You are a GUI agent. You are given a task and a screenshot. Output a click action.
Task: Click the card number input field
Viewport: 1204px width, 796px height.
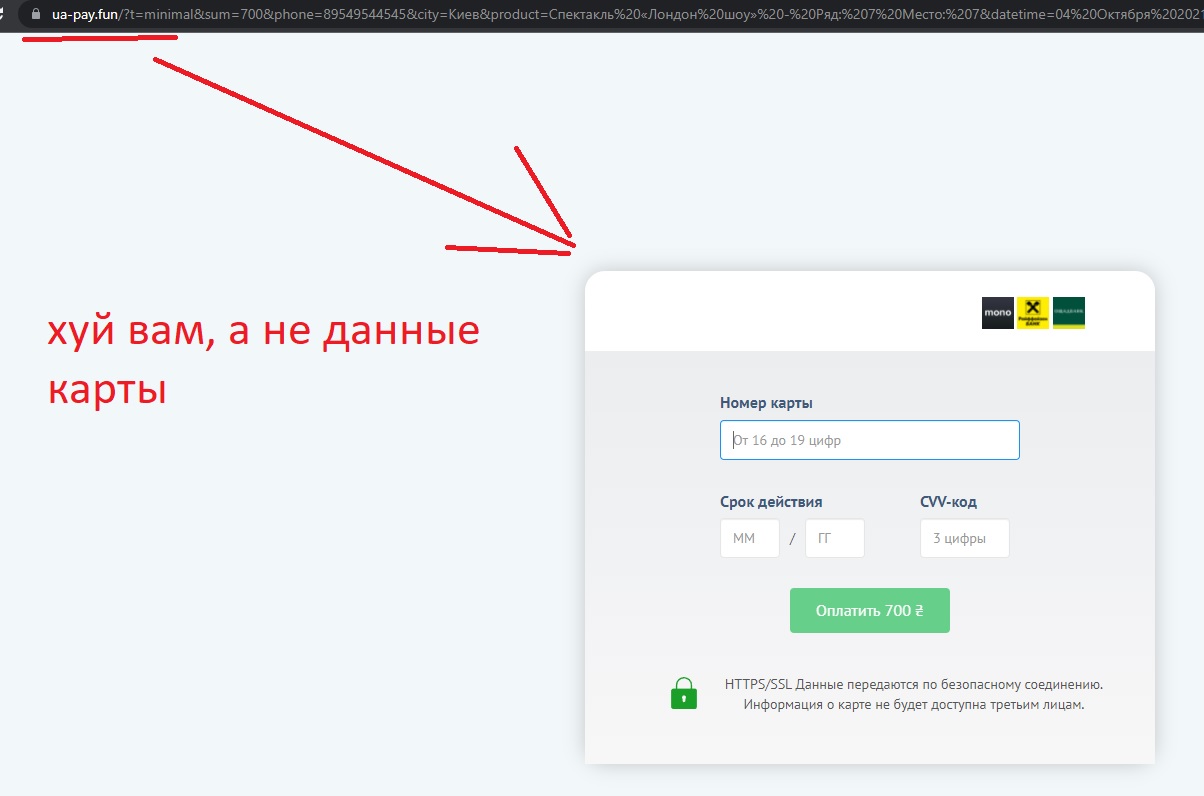tap(869, 440)
